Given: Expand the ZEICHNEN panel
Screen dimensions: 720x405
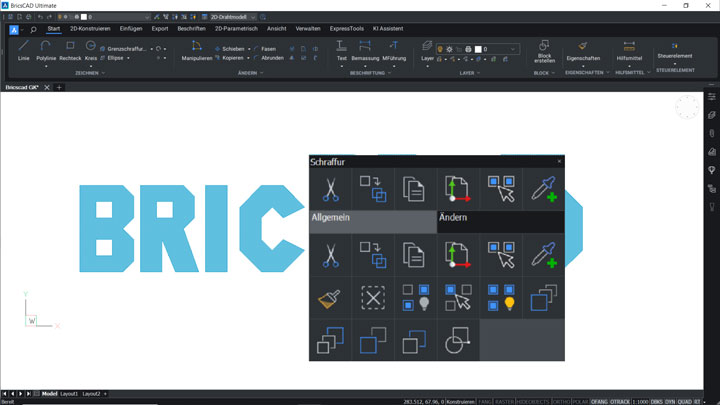Looking at the screenshot, I should pyautogui.click(x=90, y=73).
